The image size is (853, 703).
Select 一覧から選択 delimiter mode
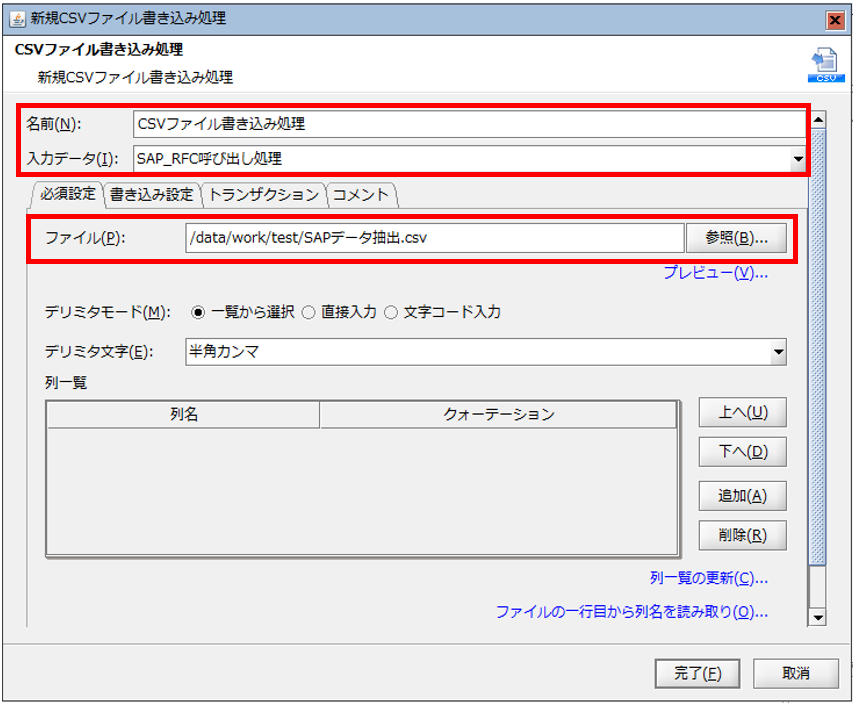click(198, 312)
